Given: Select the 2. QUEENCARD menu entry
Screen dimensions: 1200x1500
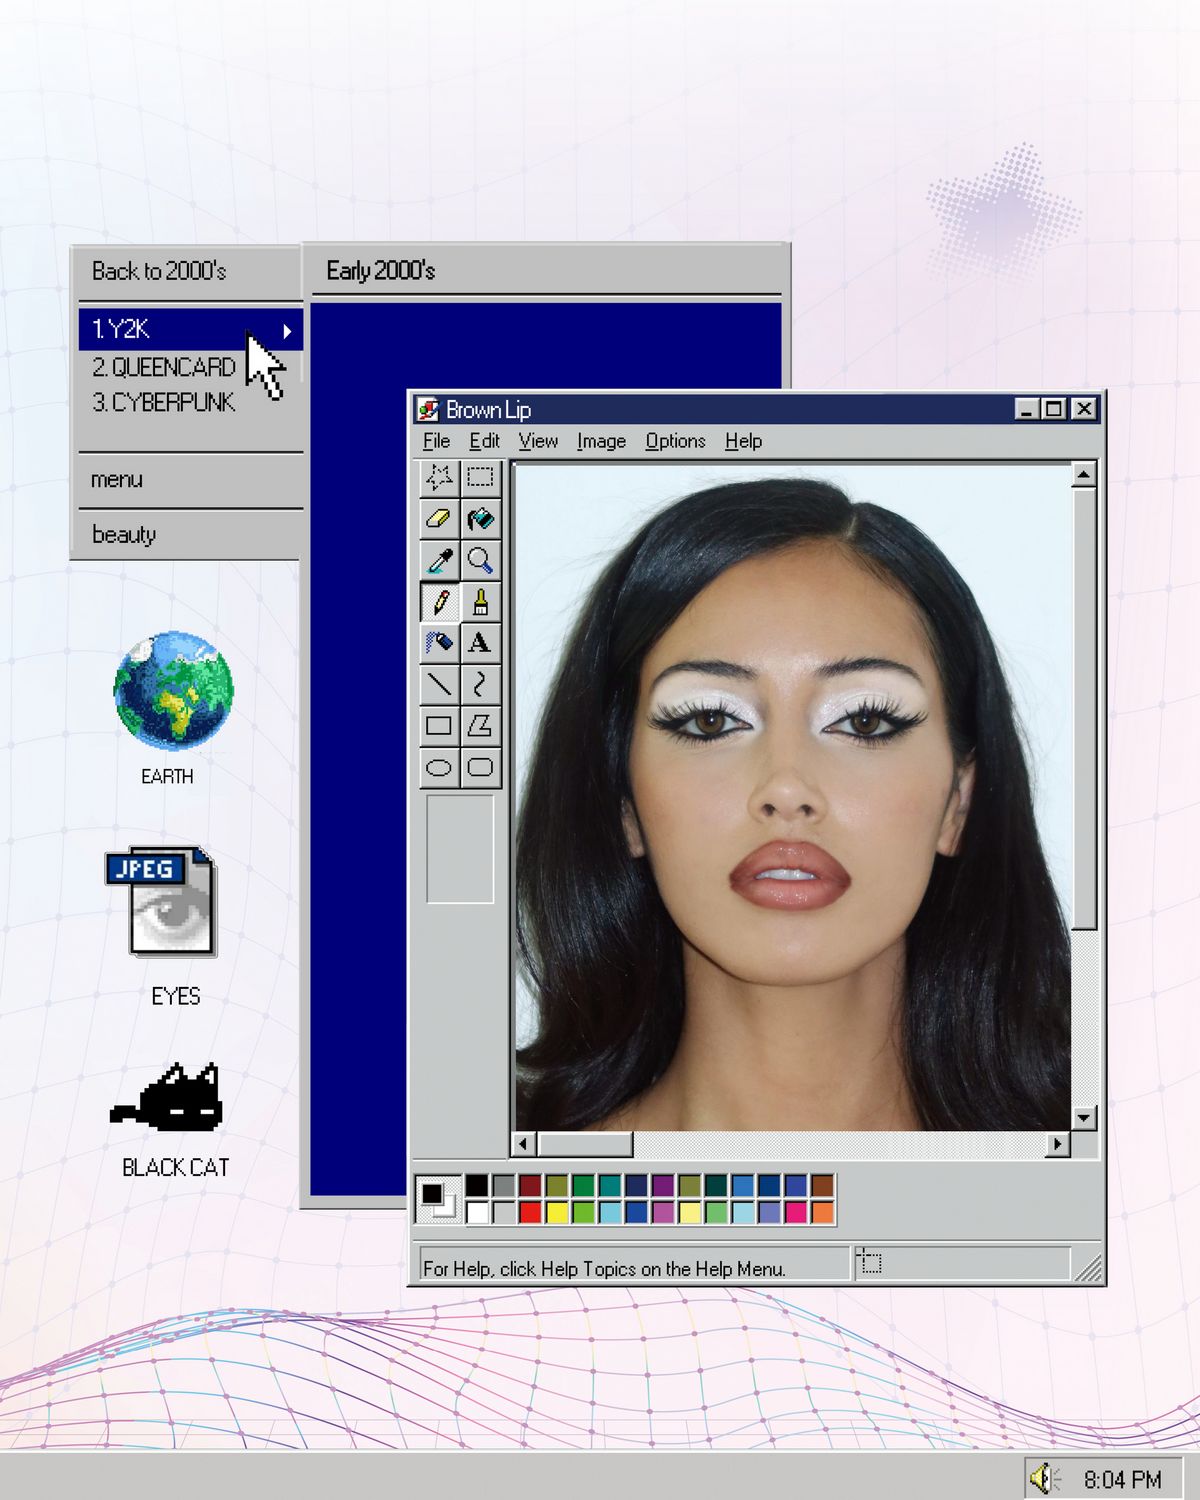Looking at the screenshot, I should coord(164,368).
